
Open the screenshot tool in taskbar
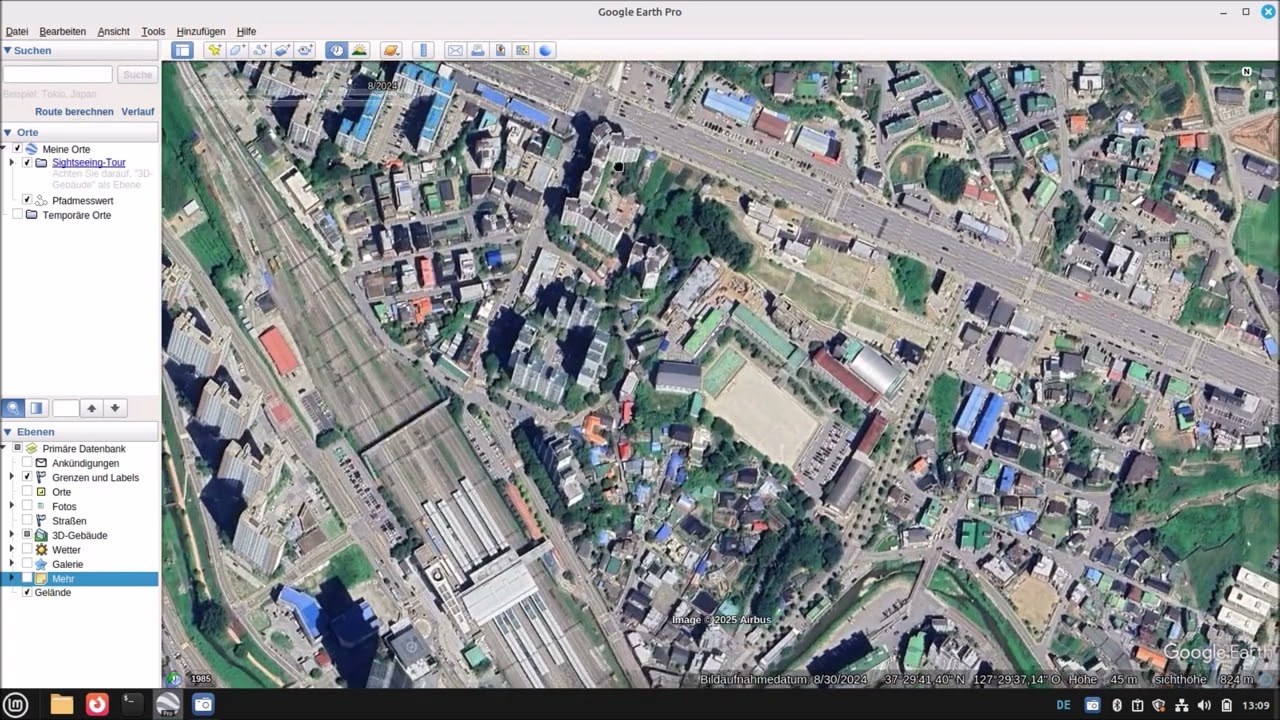pos(203,704)
